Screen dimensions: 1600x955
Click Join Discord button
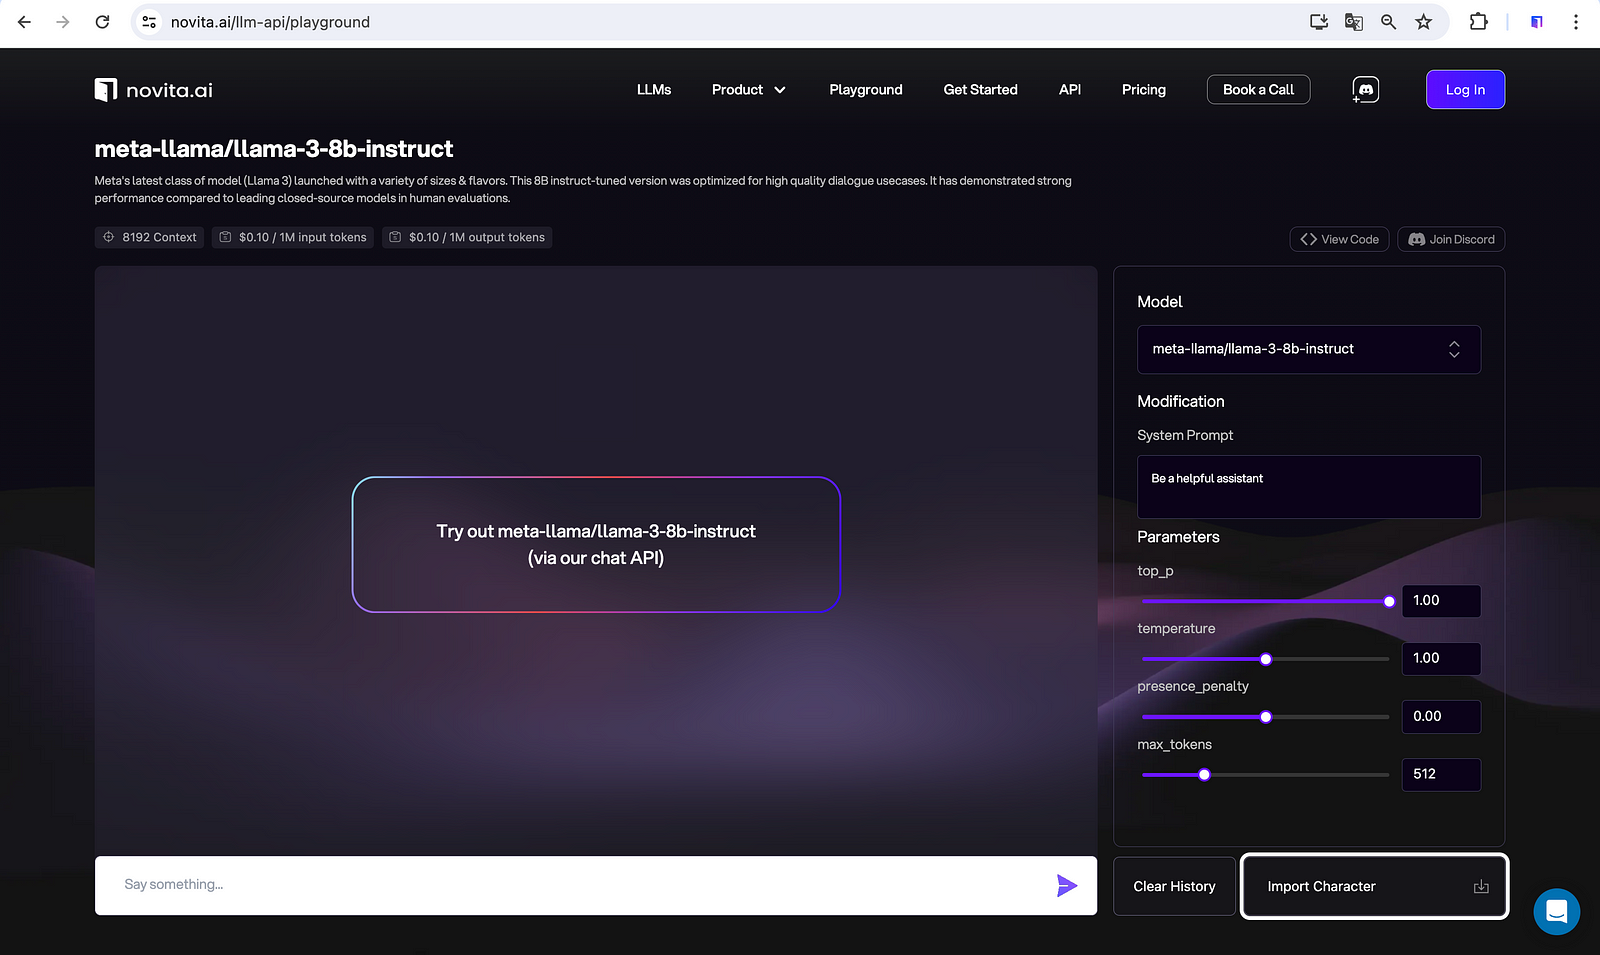point(1451,239)
